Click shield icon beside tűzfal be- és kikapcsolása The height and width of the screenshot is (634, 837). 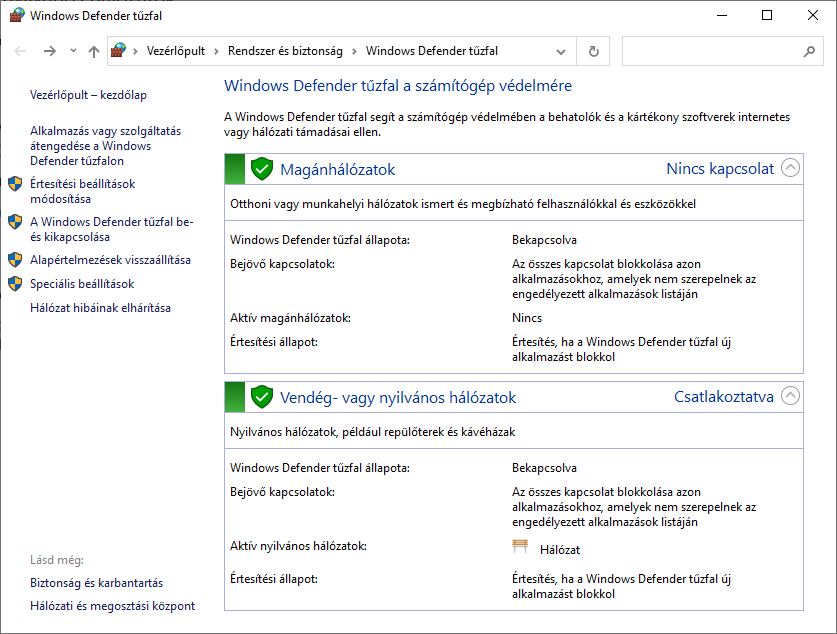[x=15, y=222]
